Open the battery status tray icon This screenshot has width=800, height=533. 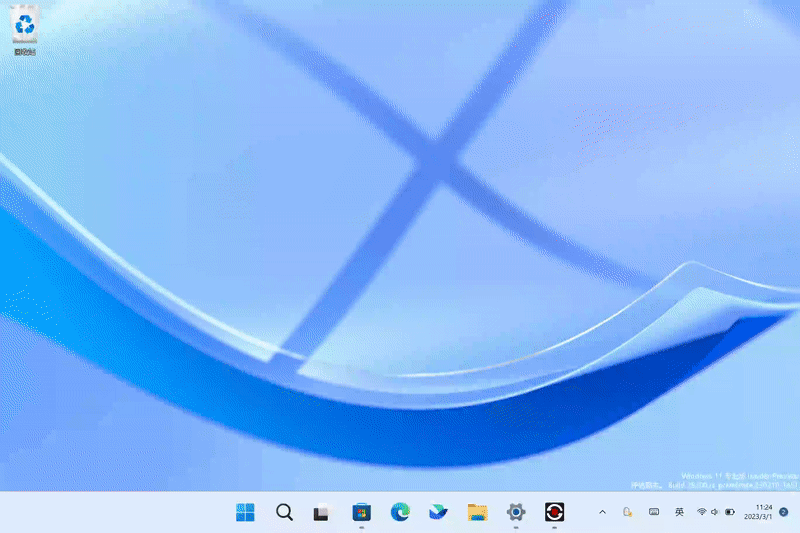coord(730,512)
